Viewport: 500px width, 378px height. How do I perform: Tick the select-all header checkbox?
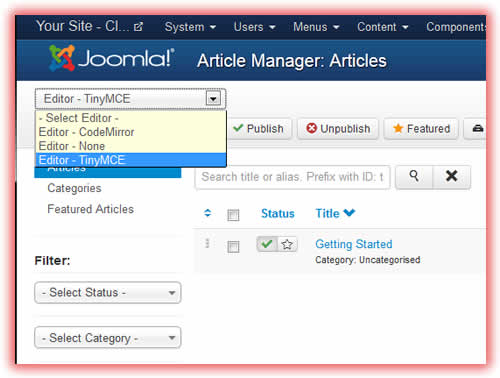233,215
